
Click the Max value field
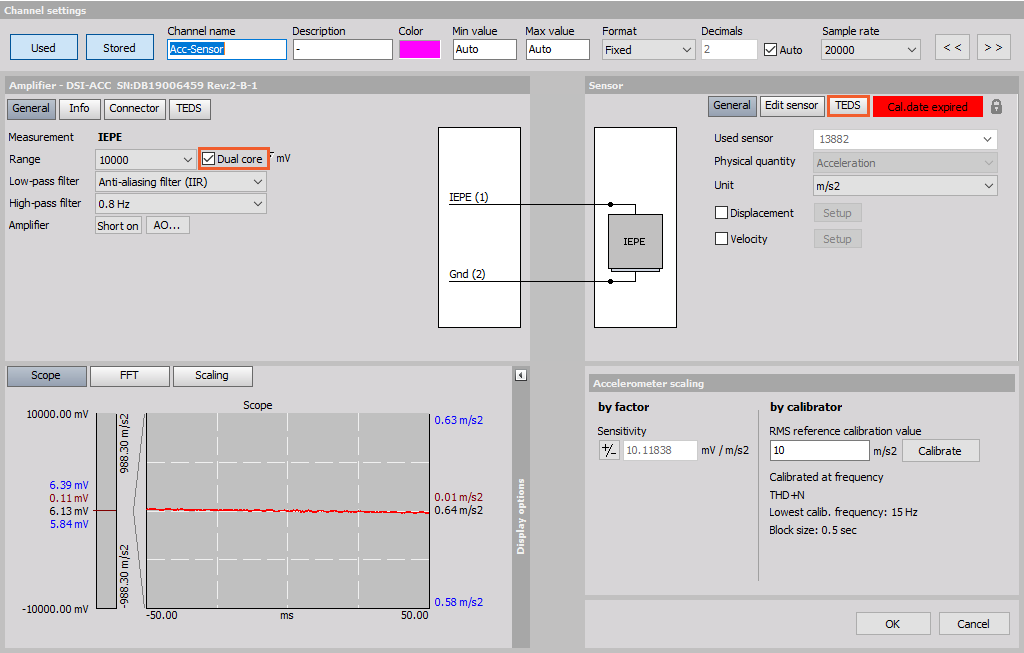click(558, 50)
